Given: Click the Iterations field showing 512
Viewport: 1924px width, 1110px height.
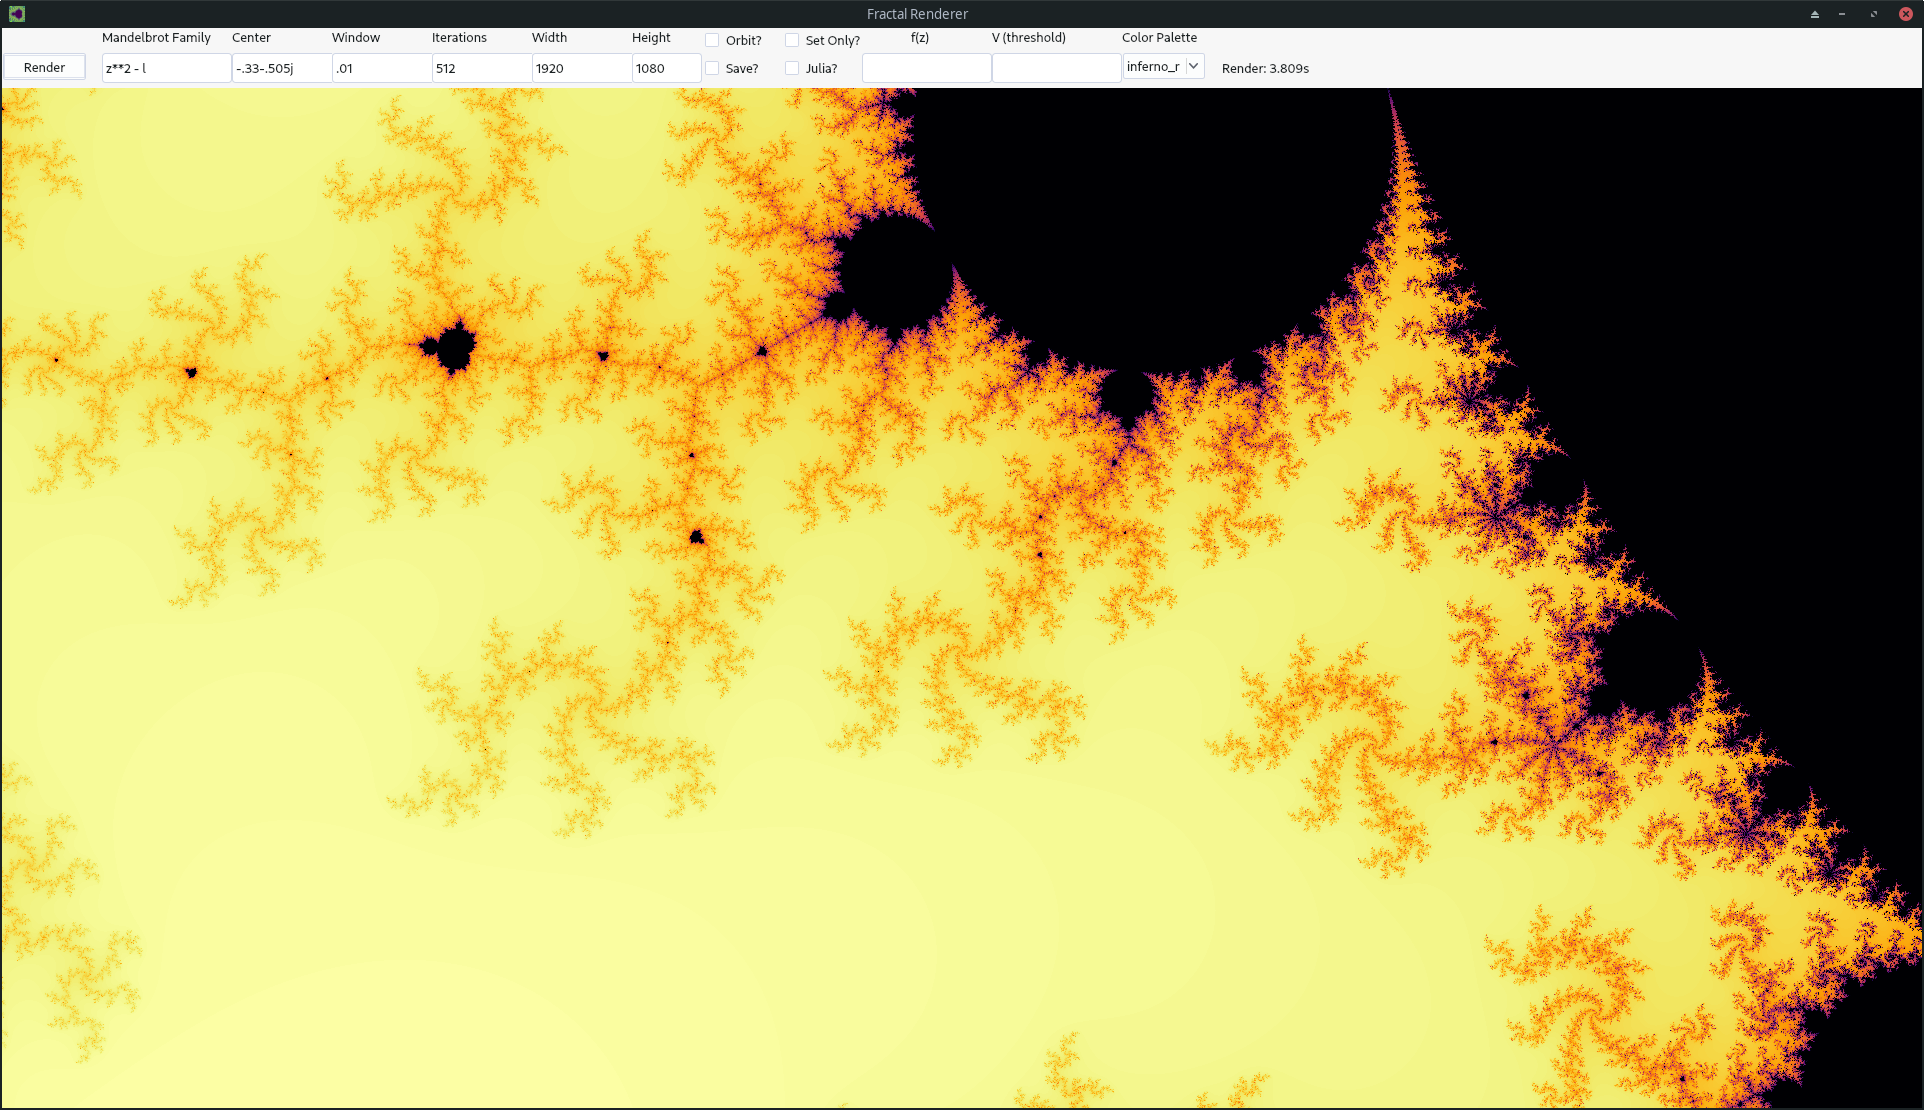Looking at the screenshot, I should 481,68.
